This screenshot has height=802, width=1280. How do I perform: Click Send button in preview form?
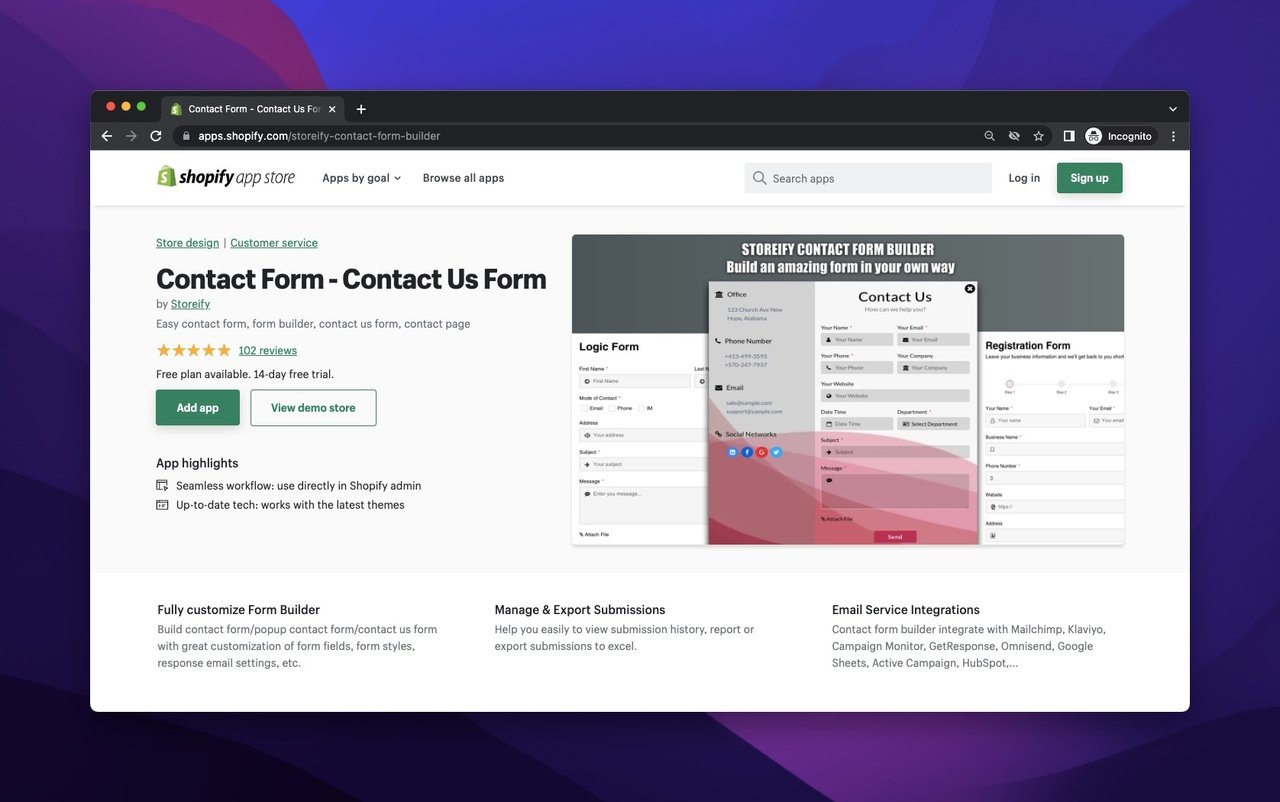tap(895, 537)
